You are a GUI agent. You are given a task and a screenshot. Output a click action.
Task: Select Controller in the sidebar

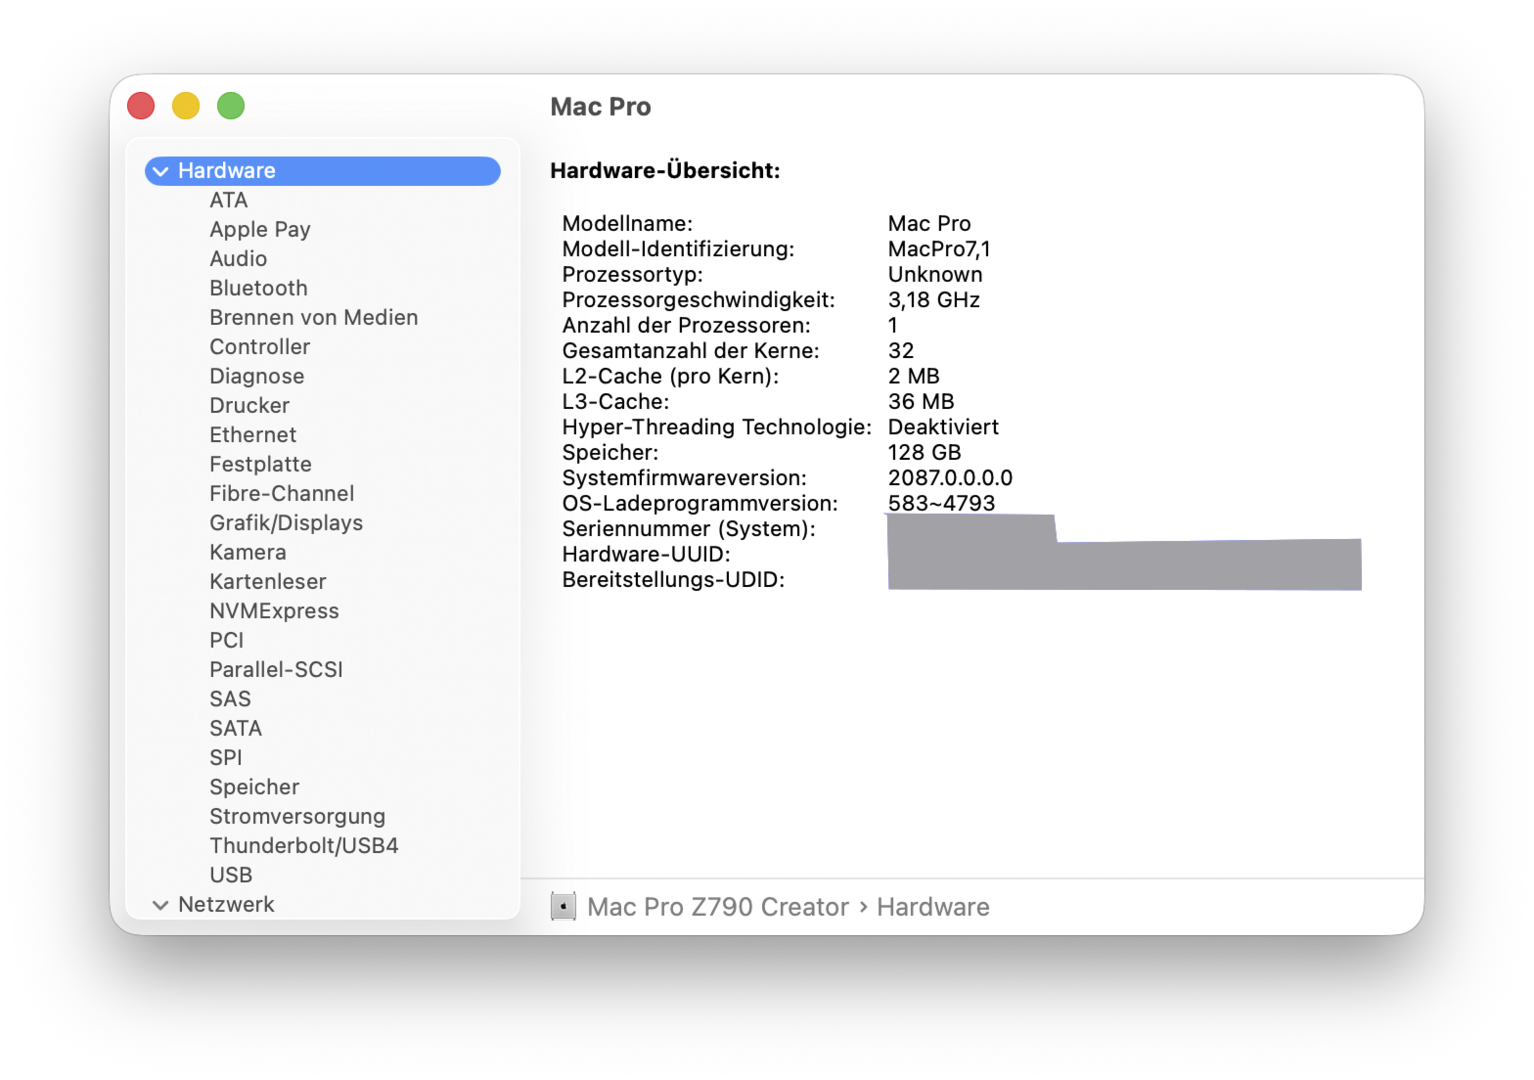[x=260, y=347]
